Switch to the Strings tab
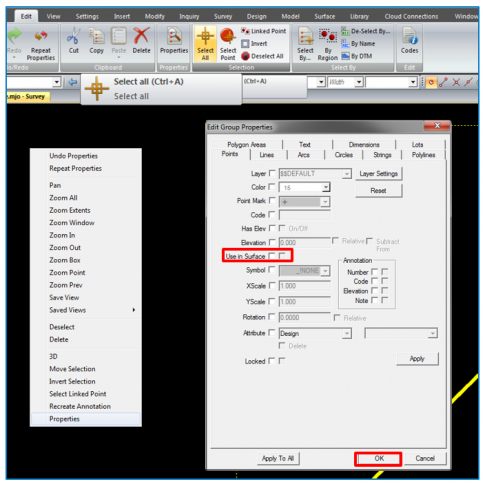485x484 pixels. tap(382, 155)
